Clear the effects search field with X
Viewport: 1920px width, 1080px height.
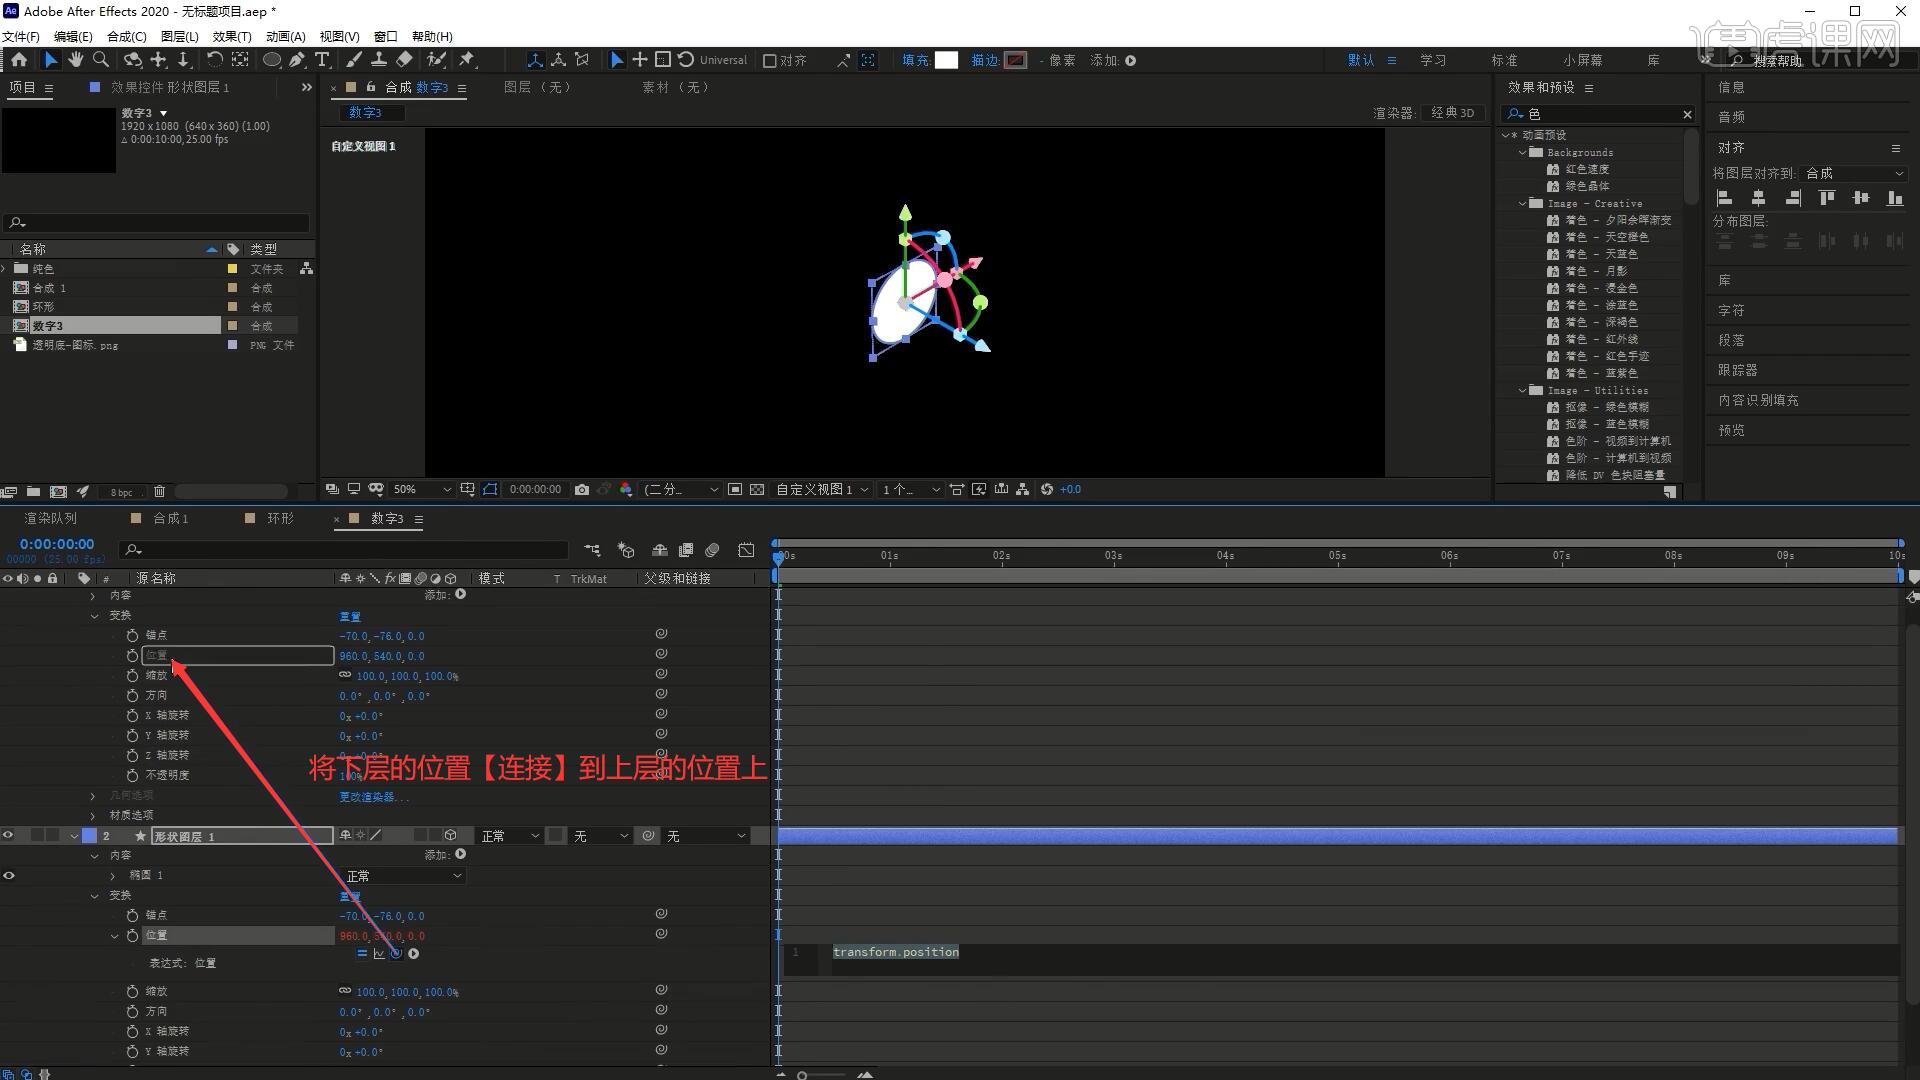pos(1687,114)
